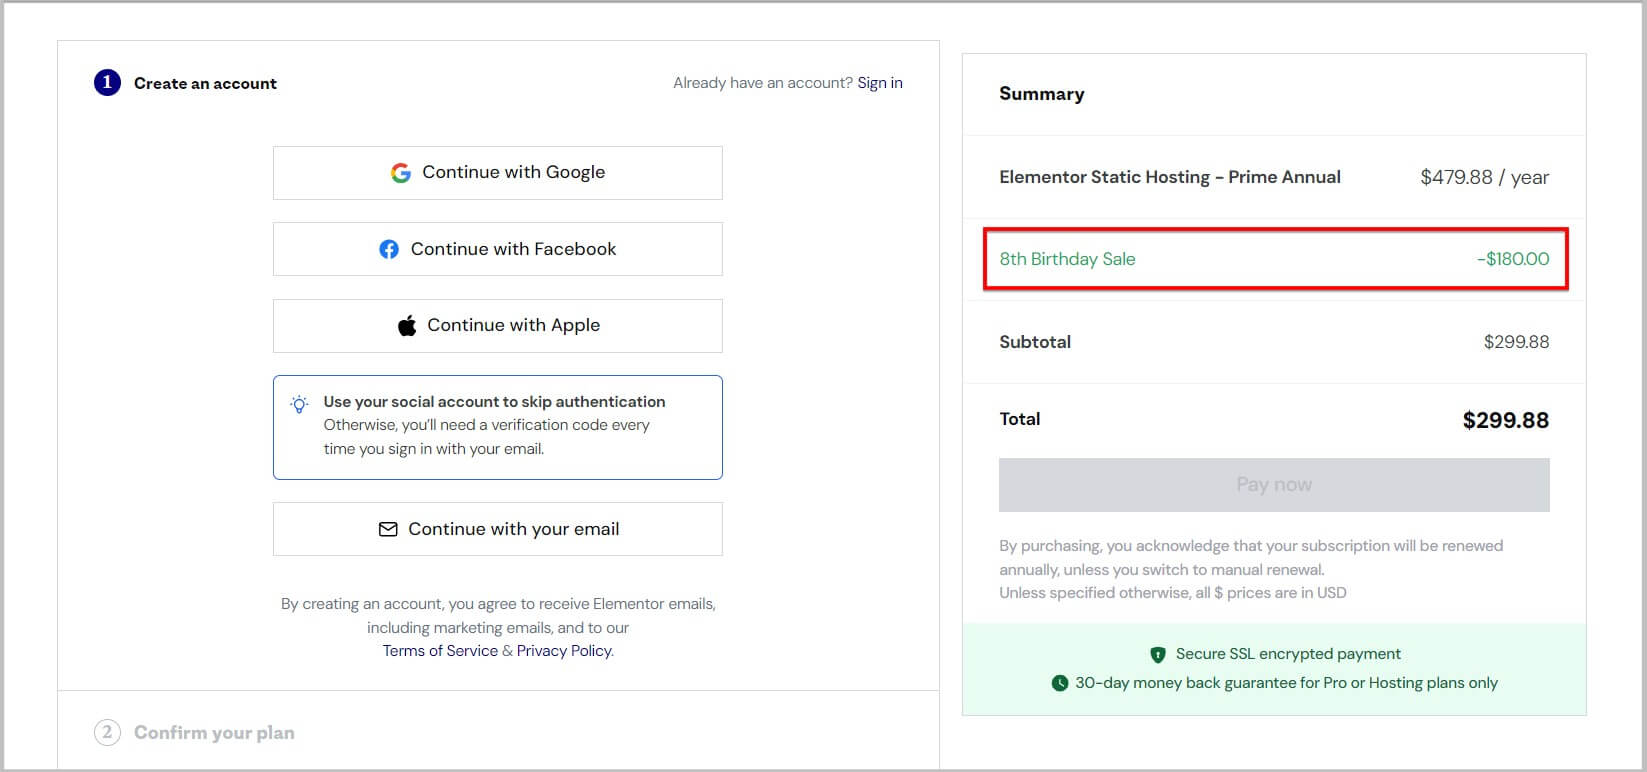Click the bold Total label
The image size is (1647, 772).
[1020, 419]
